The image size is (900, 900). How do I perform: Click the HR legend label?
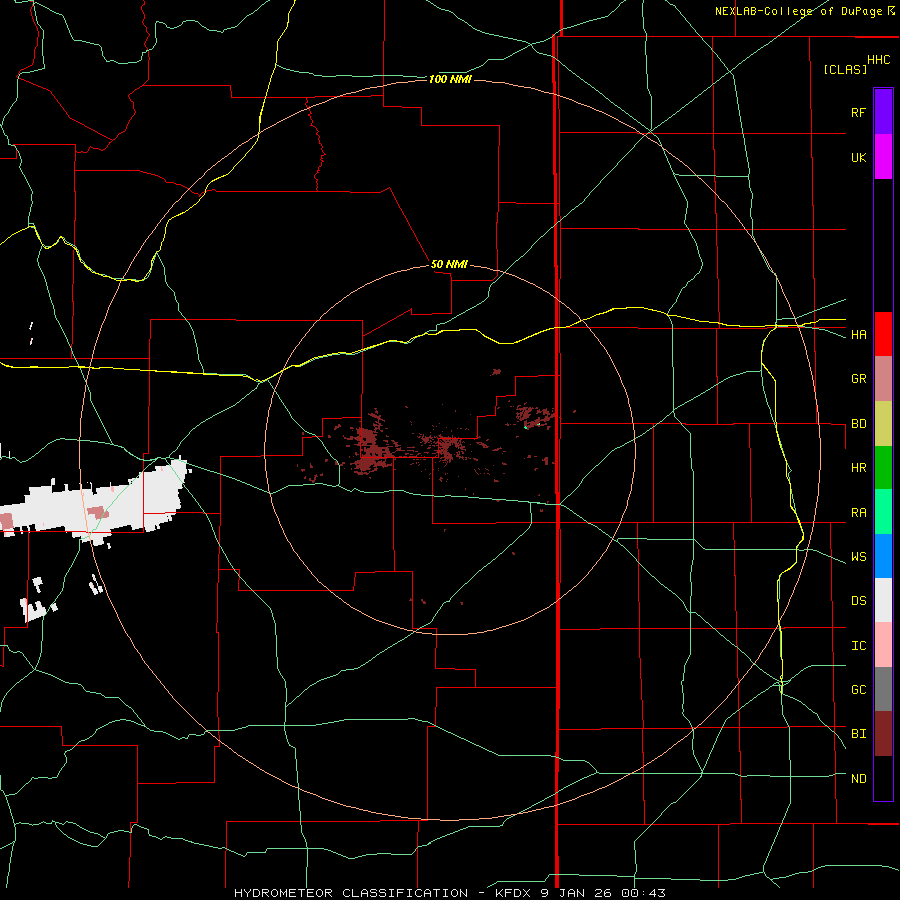(x=858, y=468)
